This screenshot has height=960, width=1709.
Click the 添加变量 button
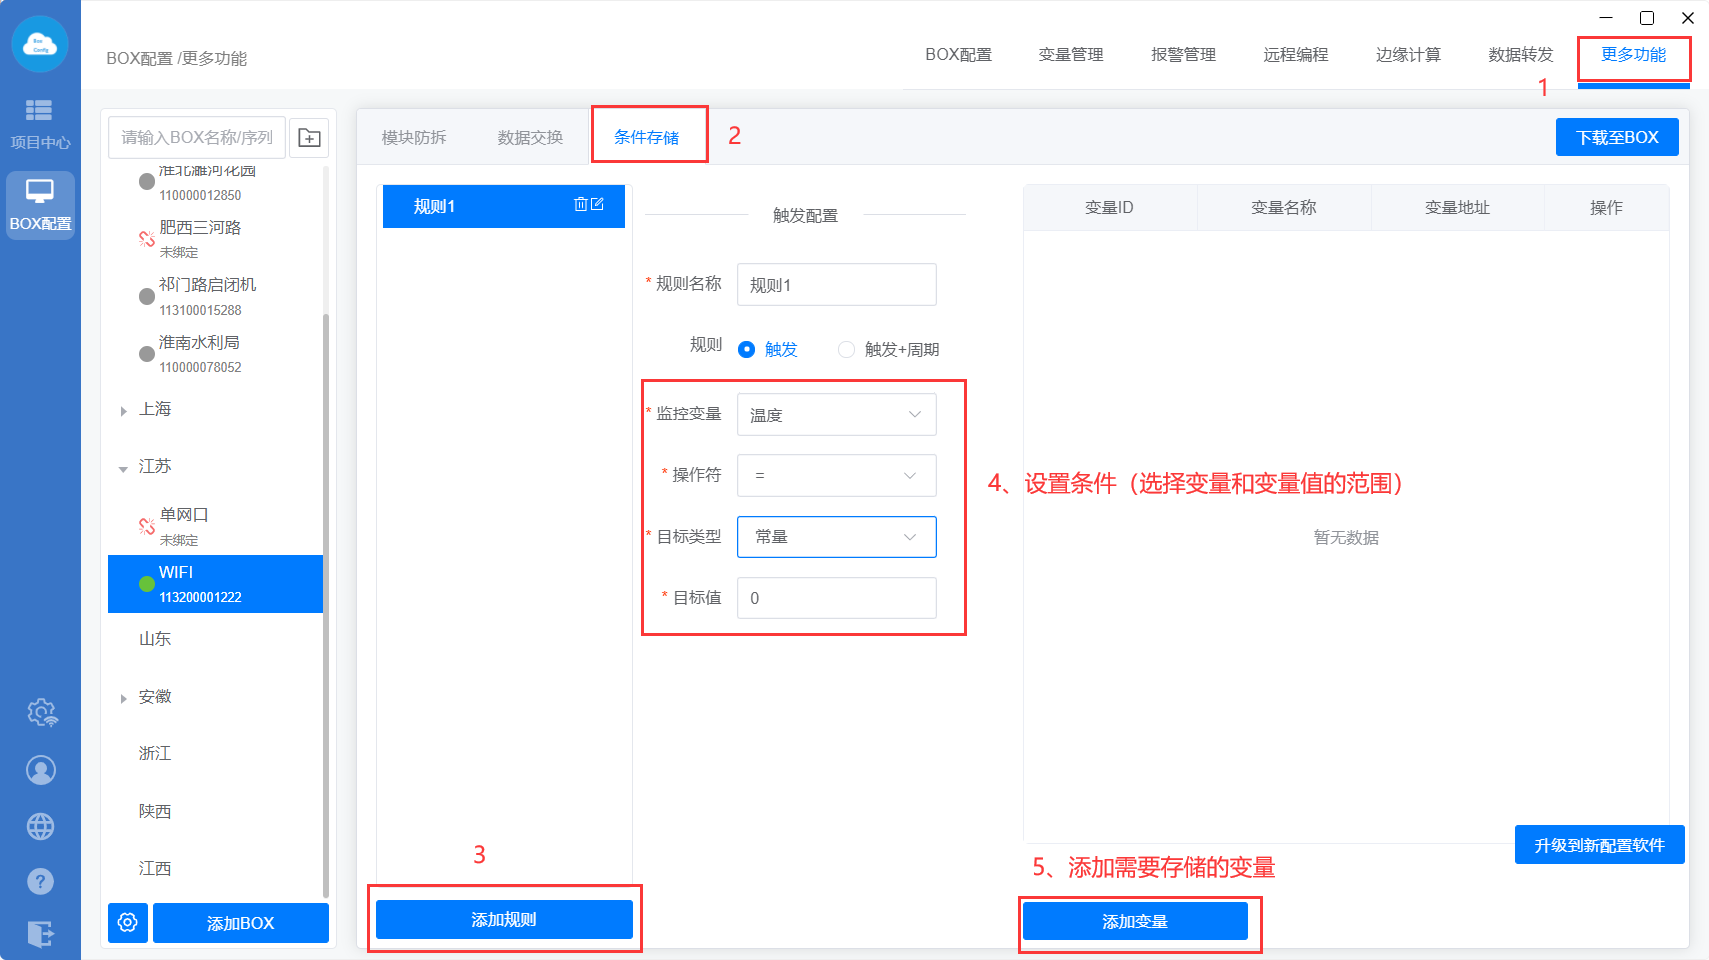(1135, 921)
